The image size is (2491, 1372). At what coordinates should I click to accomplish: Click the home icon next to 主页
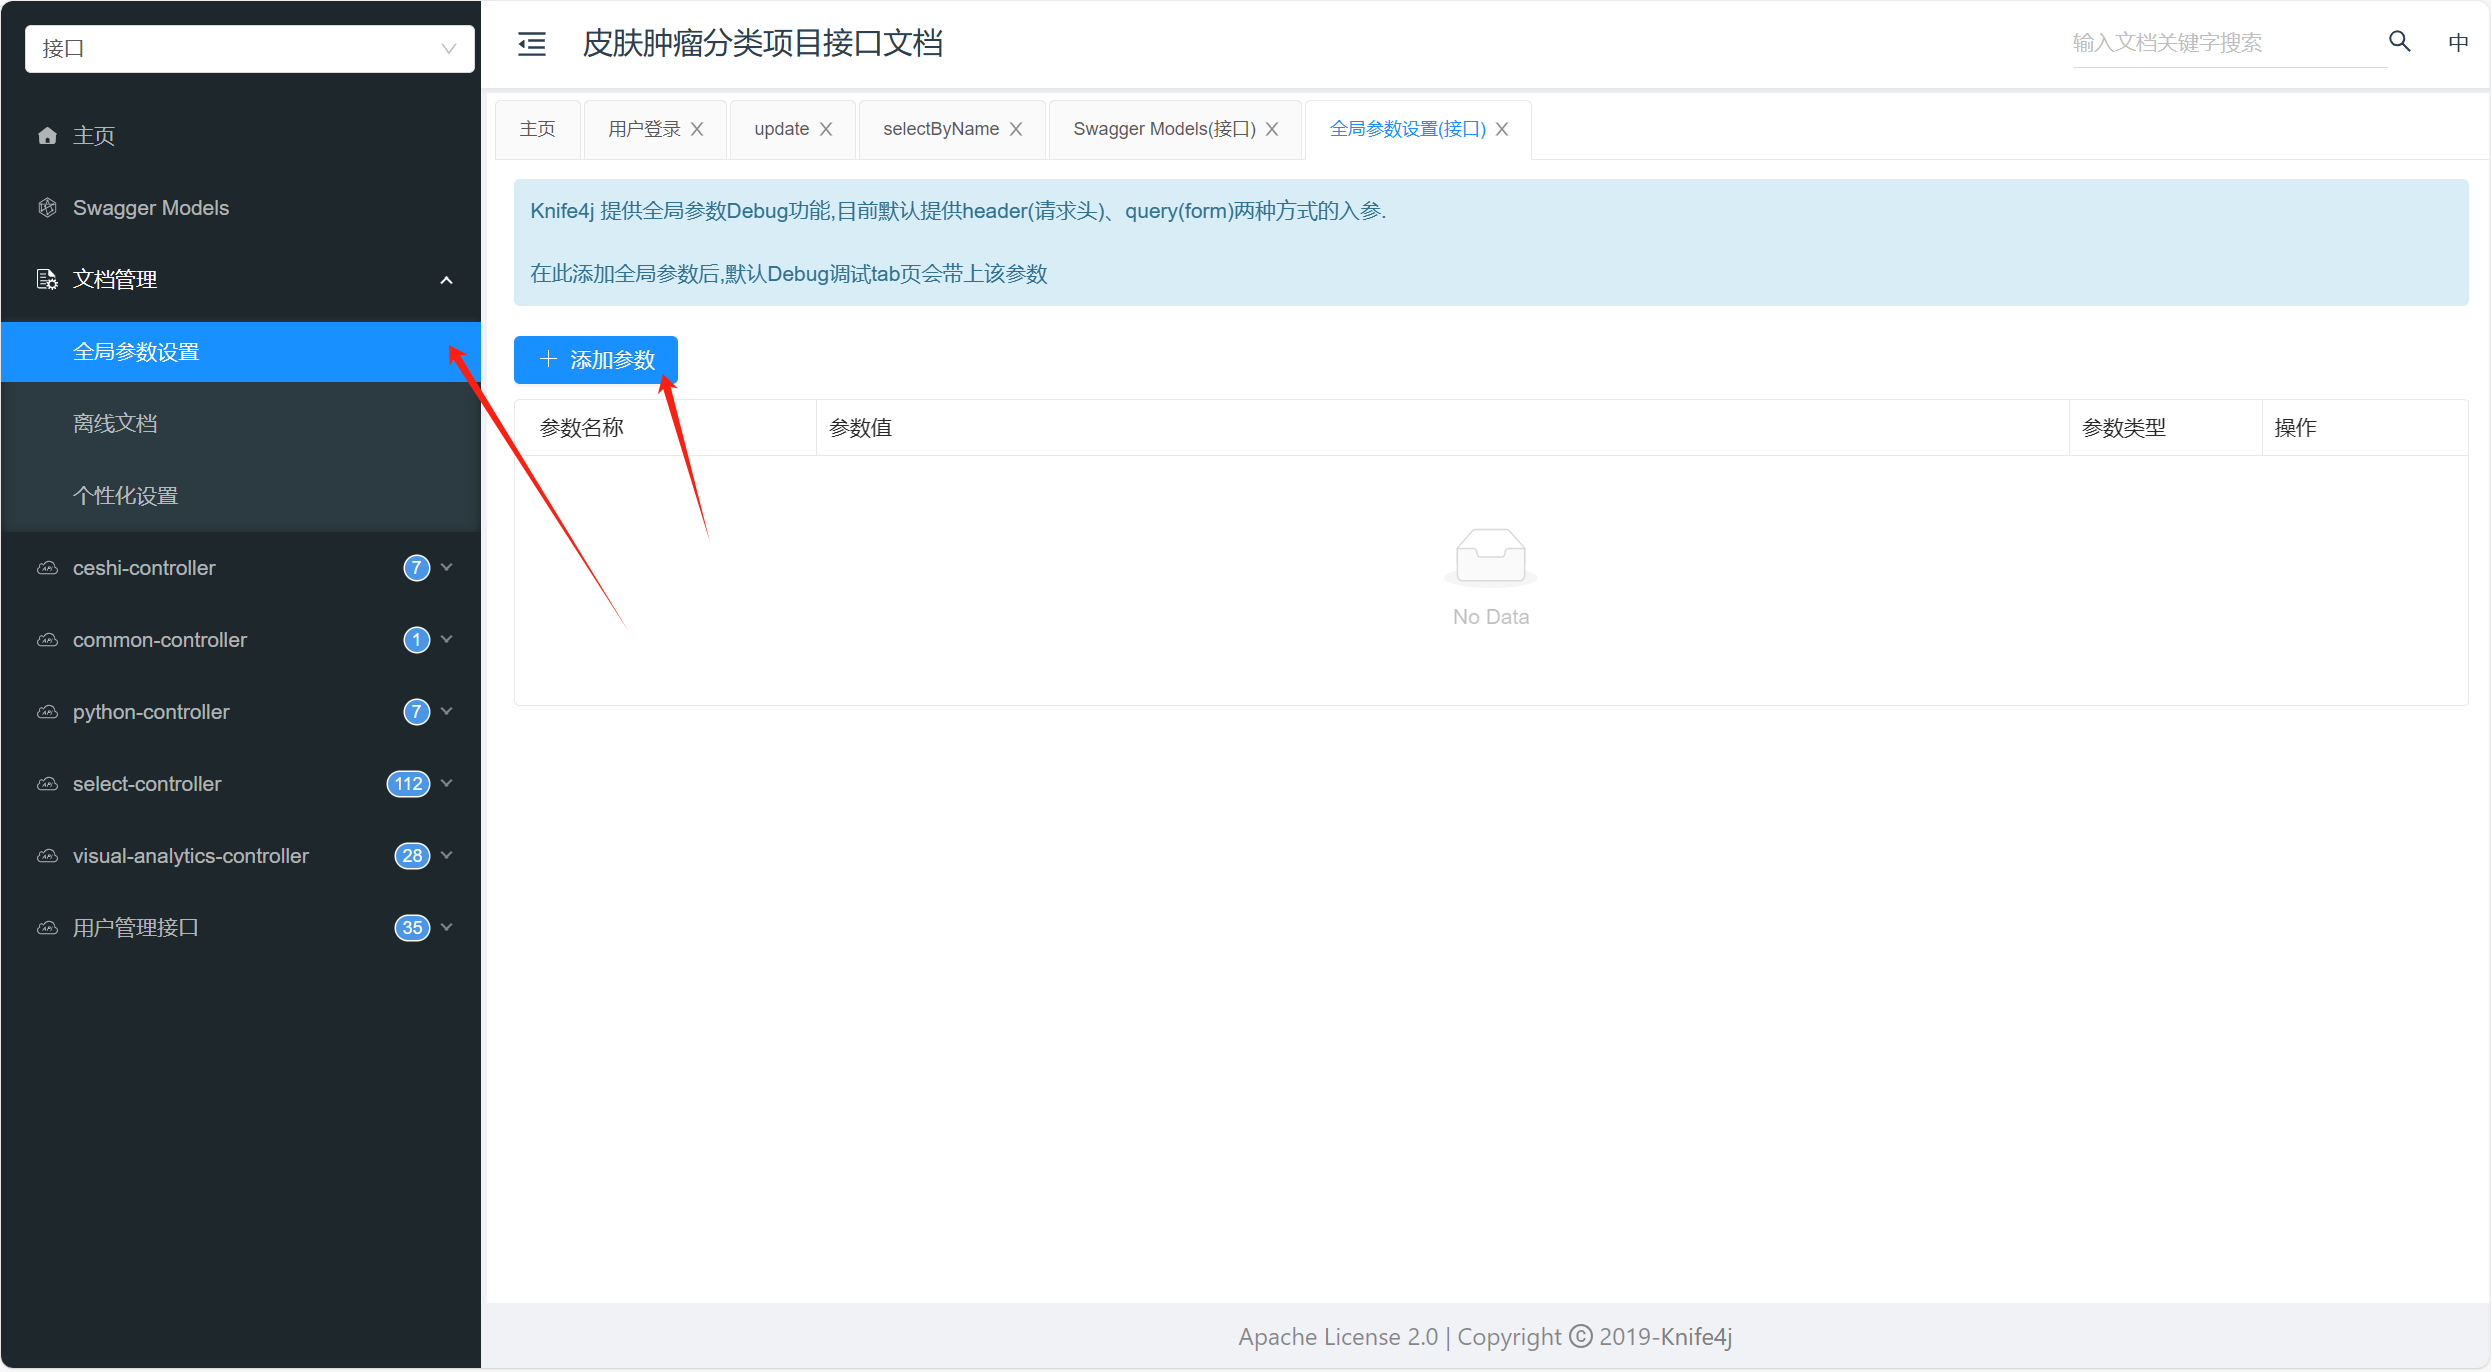(47, 135)
